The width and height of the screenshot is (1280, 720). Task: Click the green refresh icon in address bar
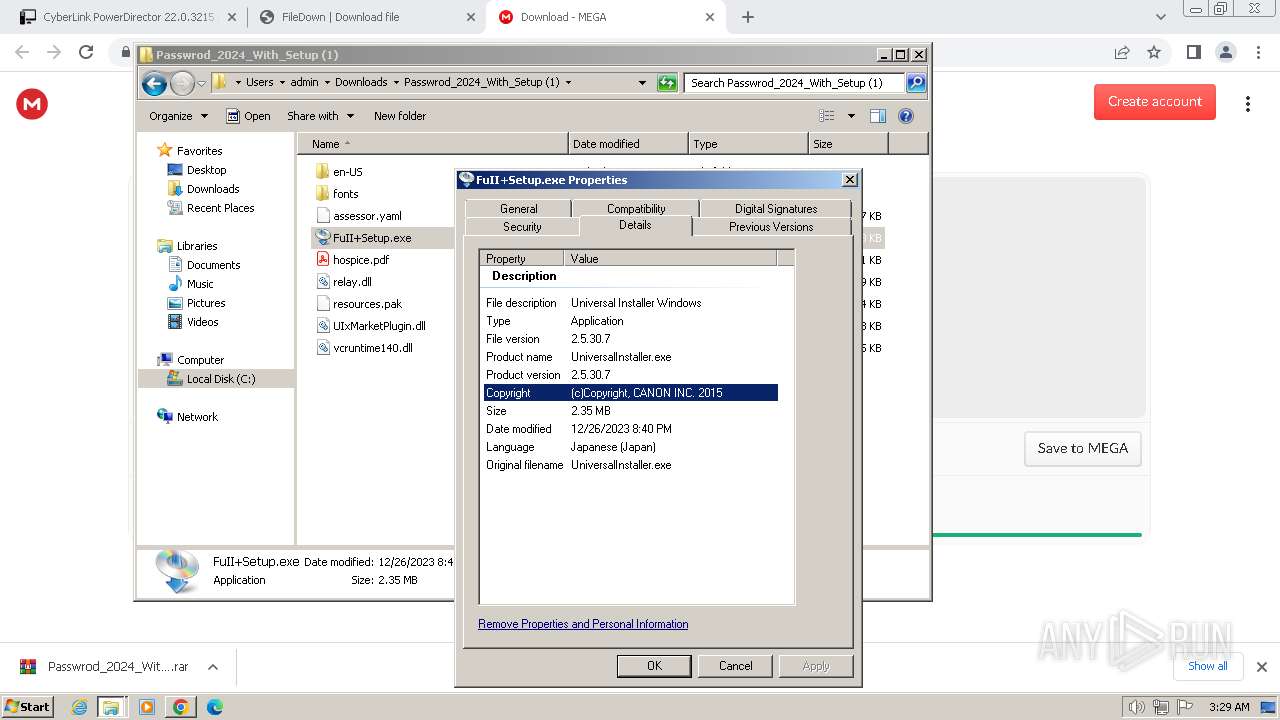click(667, 83)
